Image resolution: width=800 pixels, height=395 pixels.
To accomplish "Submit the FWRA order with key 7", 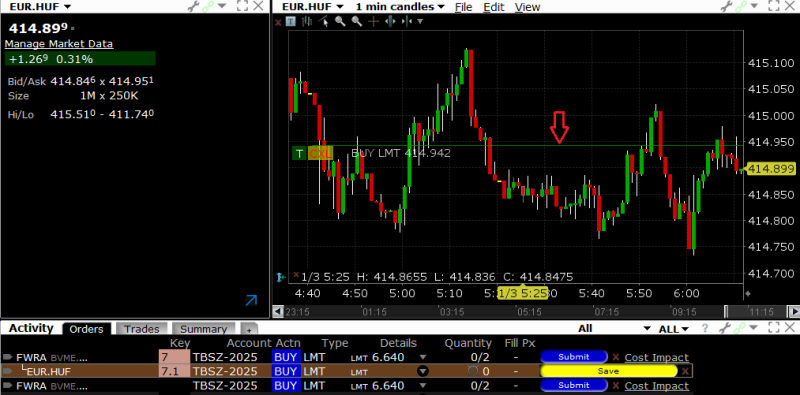I will tap(573, 357).
